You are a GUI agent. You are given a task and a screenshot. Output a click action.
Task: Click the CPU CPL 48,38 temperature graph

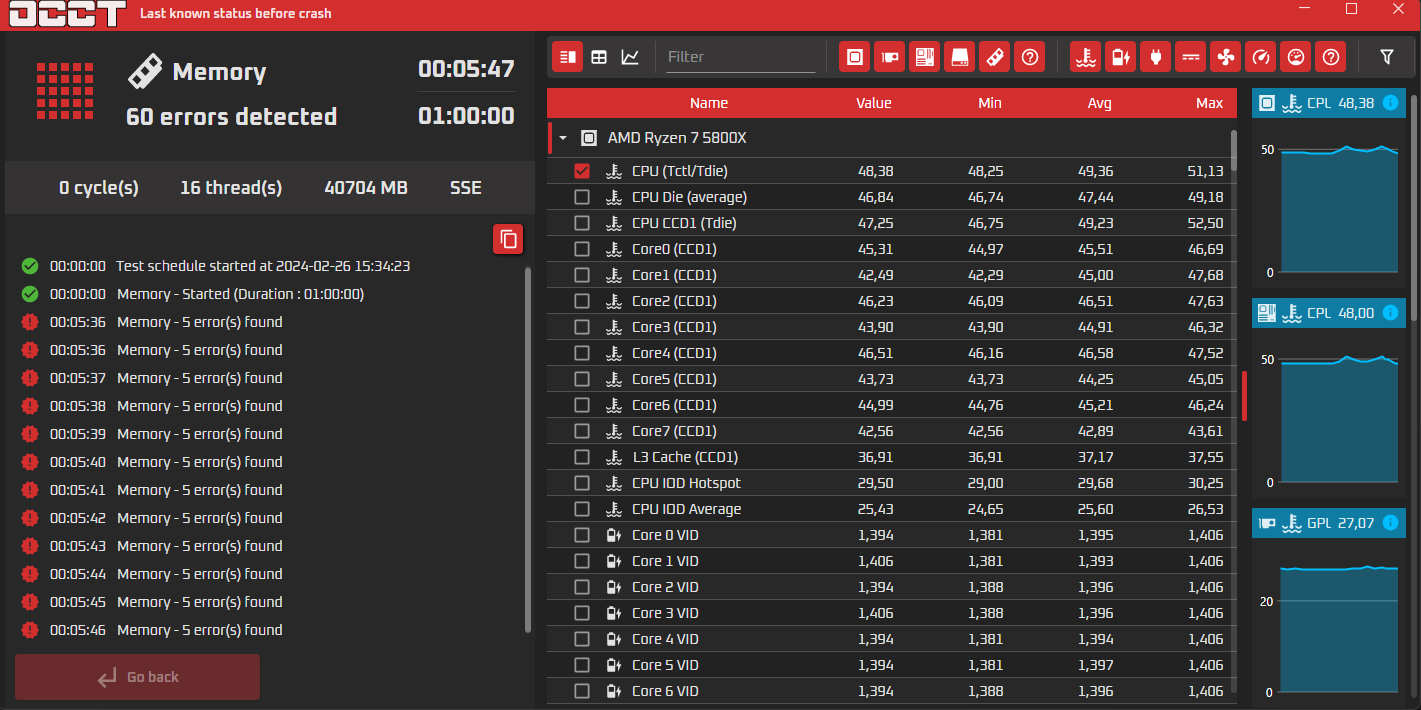[1329, 205]
